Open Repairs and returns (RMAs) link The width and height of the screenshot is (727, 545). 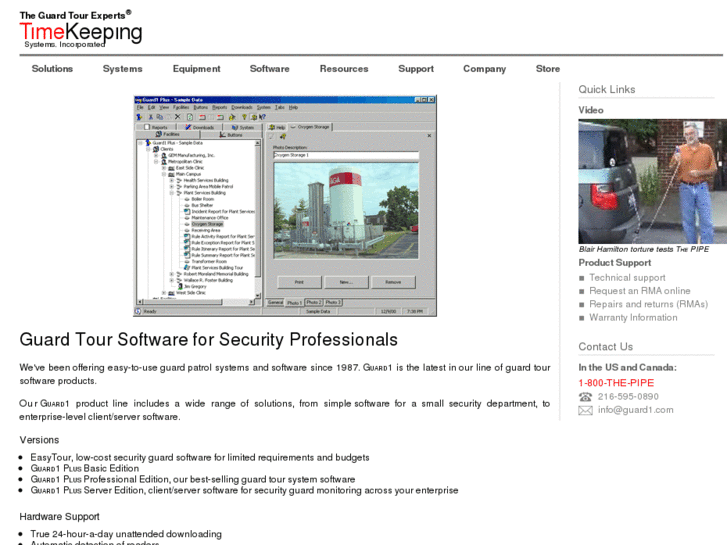(x=648, y=304)
